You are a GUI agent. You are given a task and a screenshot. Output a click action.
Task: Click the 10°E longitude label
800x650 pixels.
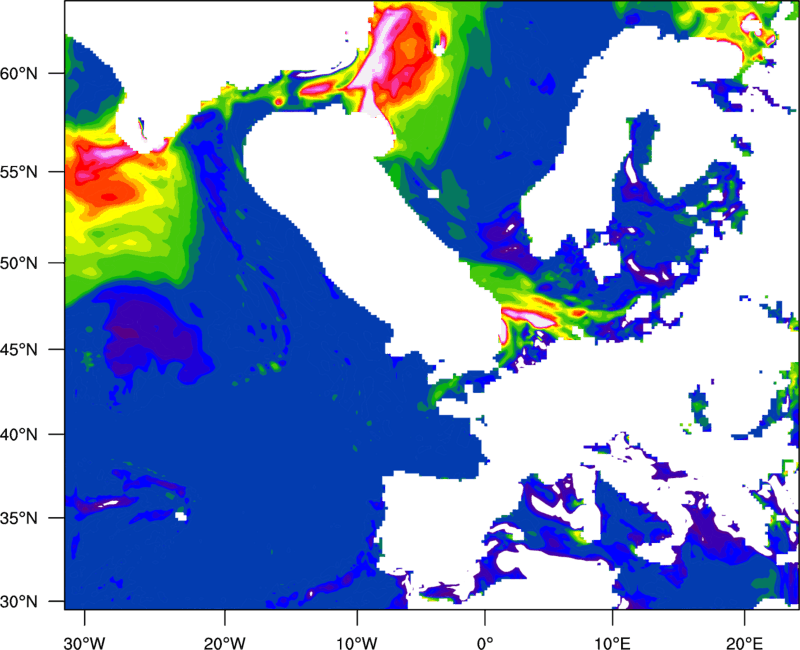(613, 643)
